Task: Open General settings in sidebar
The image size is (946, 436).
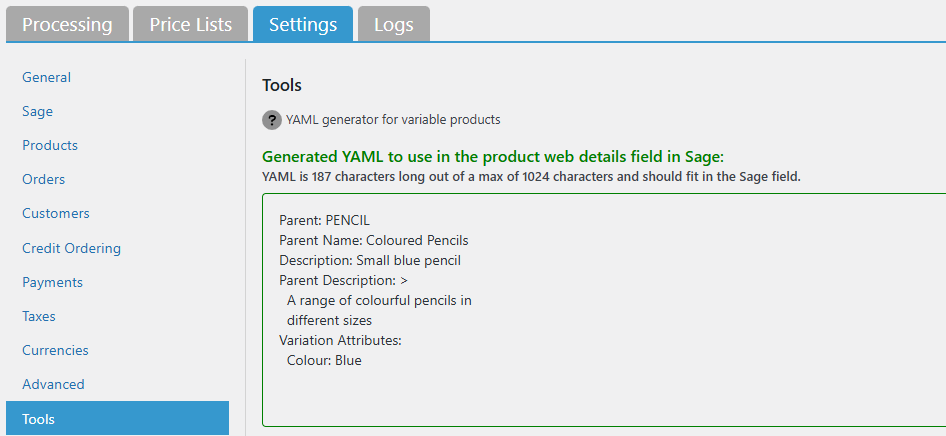Action: (47, 77)
